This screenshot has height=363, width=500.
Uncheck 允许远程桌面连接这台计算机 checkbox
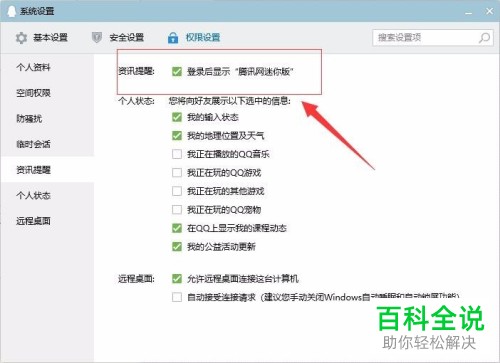(177, 279)
